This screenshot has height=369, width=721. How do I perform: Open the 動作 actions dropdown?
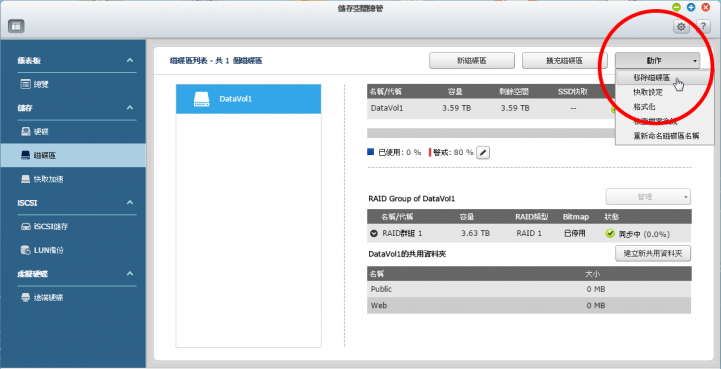658,60
